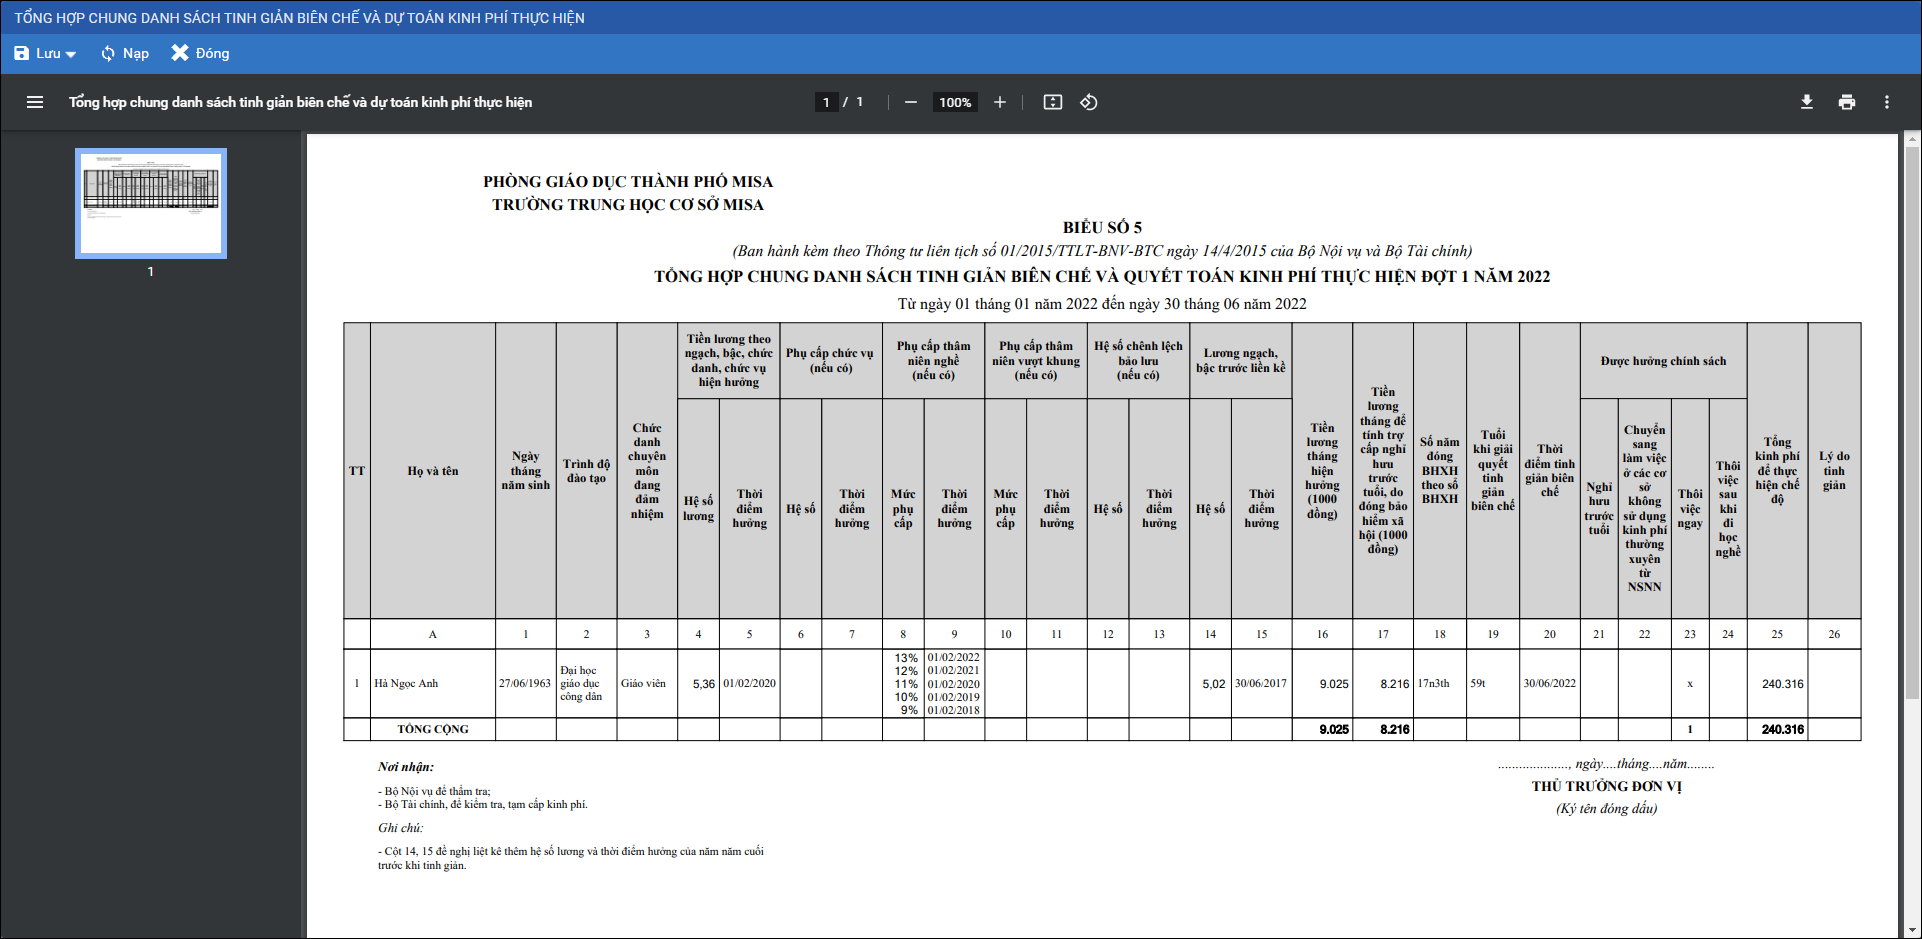
Task: Select page 1 thumbnail in sidebar
Action: point(151,203)
